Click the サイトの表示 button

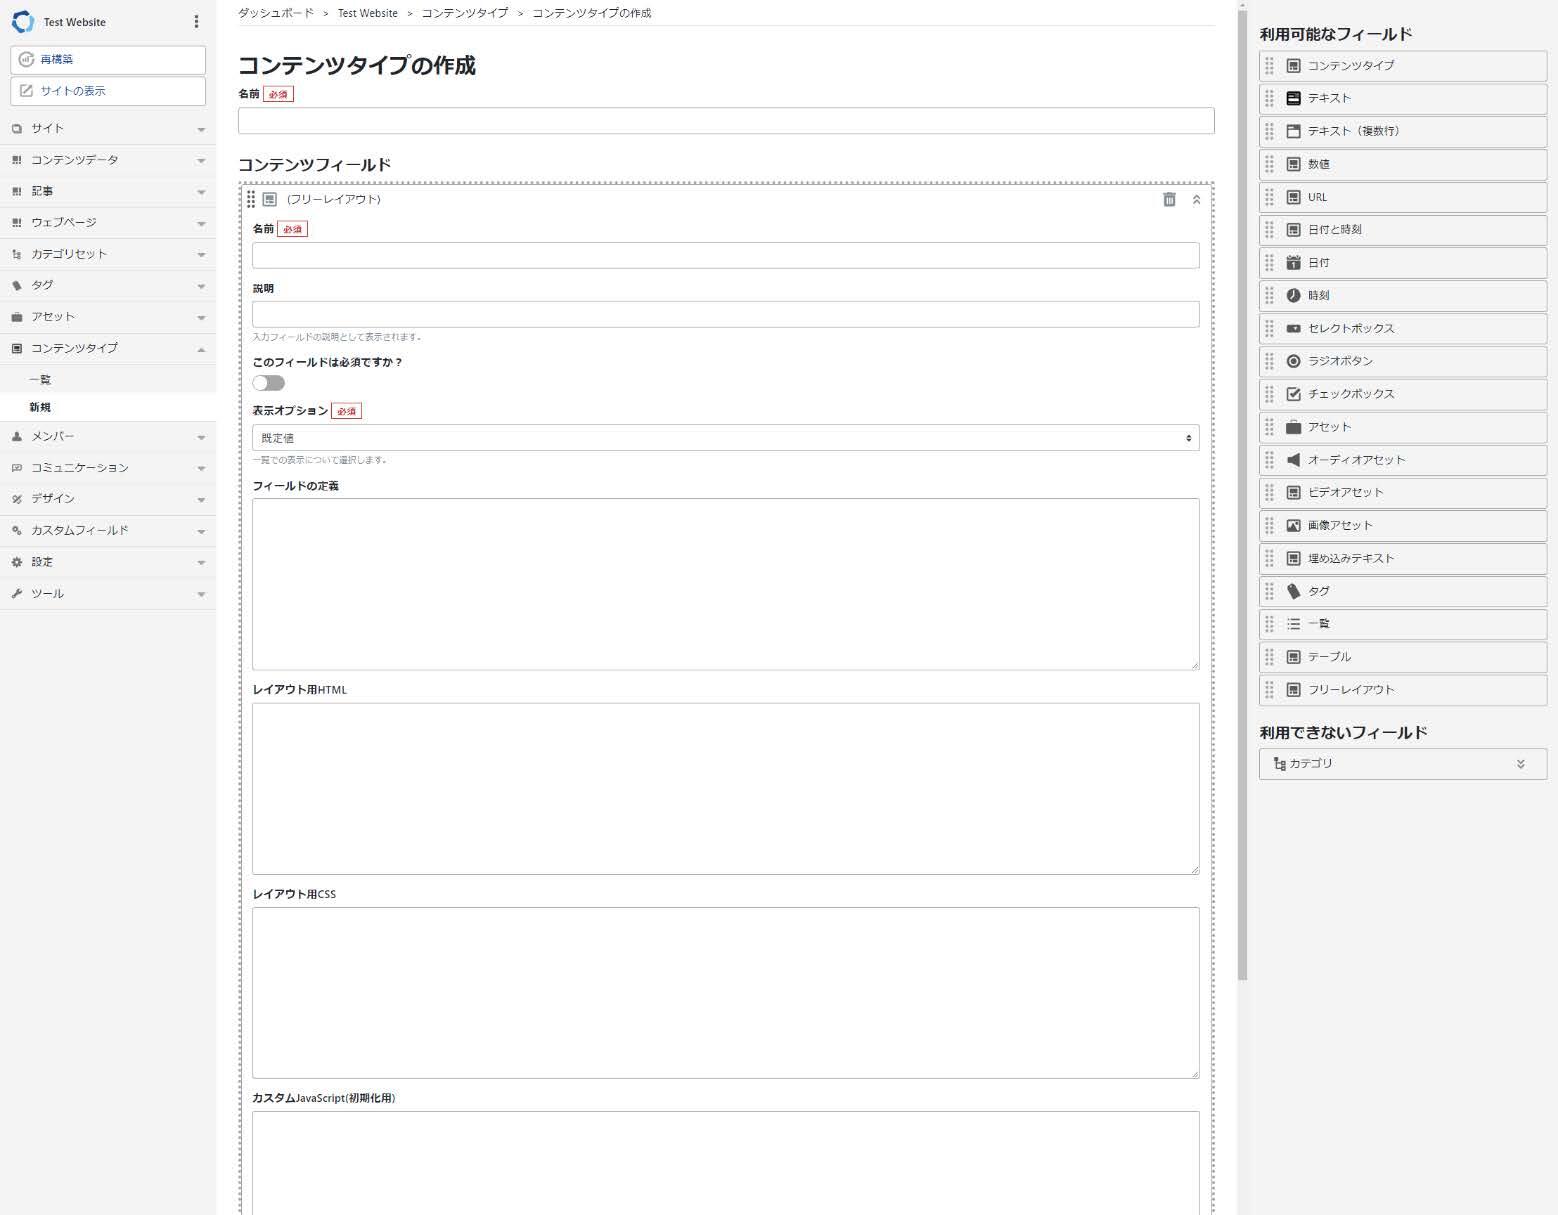coord(108,91)
